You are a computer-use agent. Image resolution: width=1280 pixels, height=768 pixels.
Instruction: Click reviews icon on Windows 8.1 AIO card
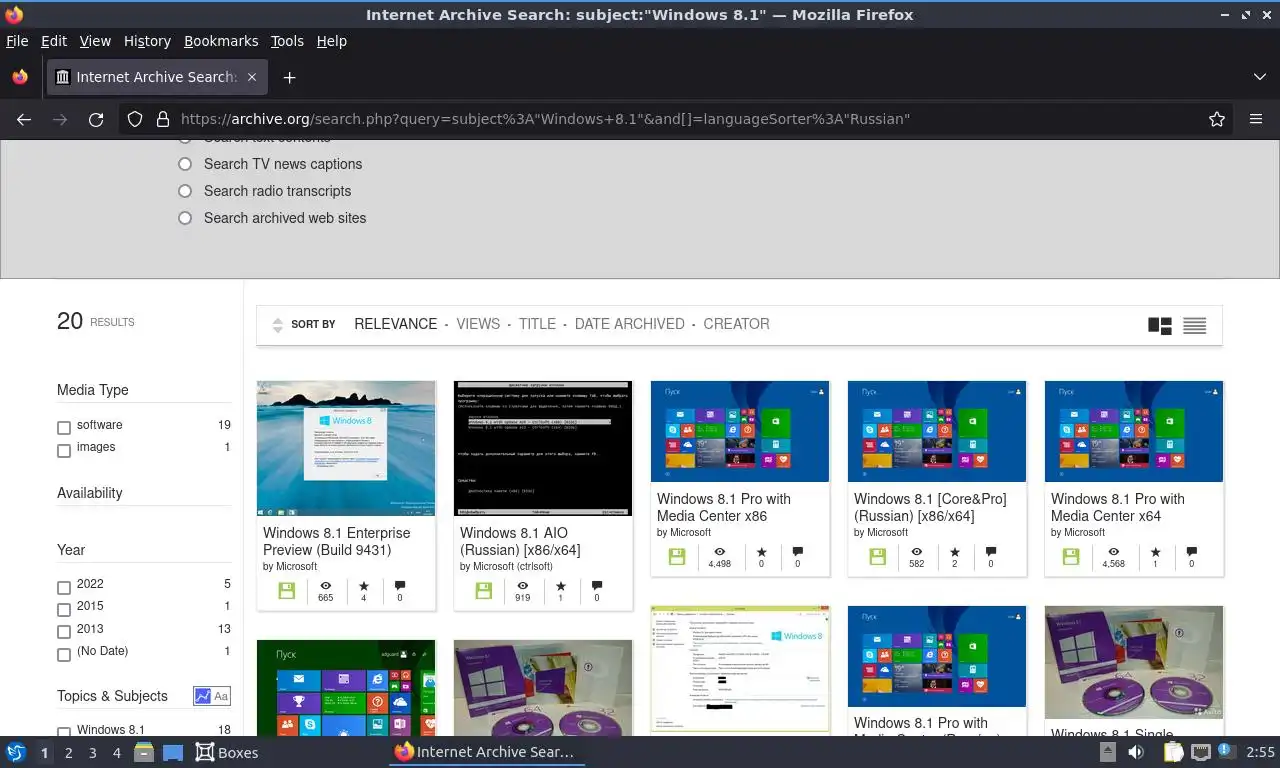click(597, 586)
